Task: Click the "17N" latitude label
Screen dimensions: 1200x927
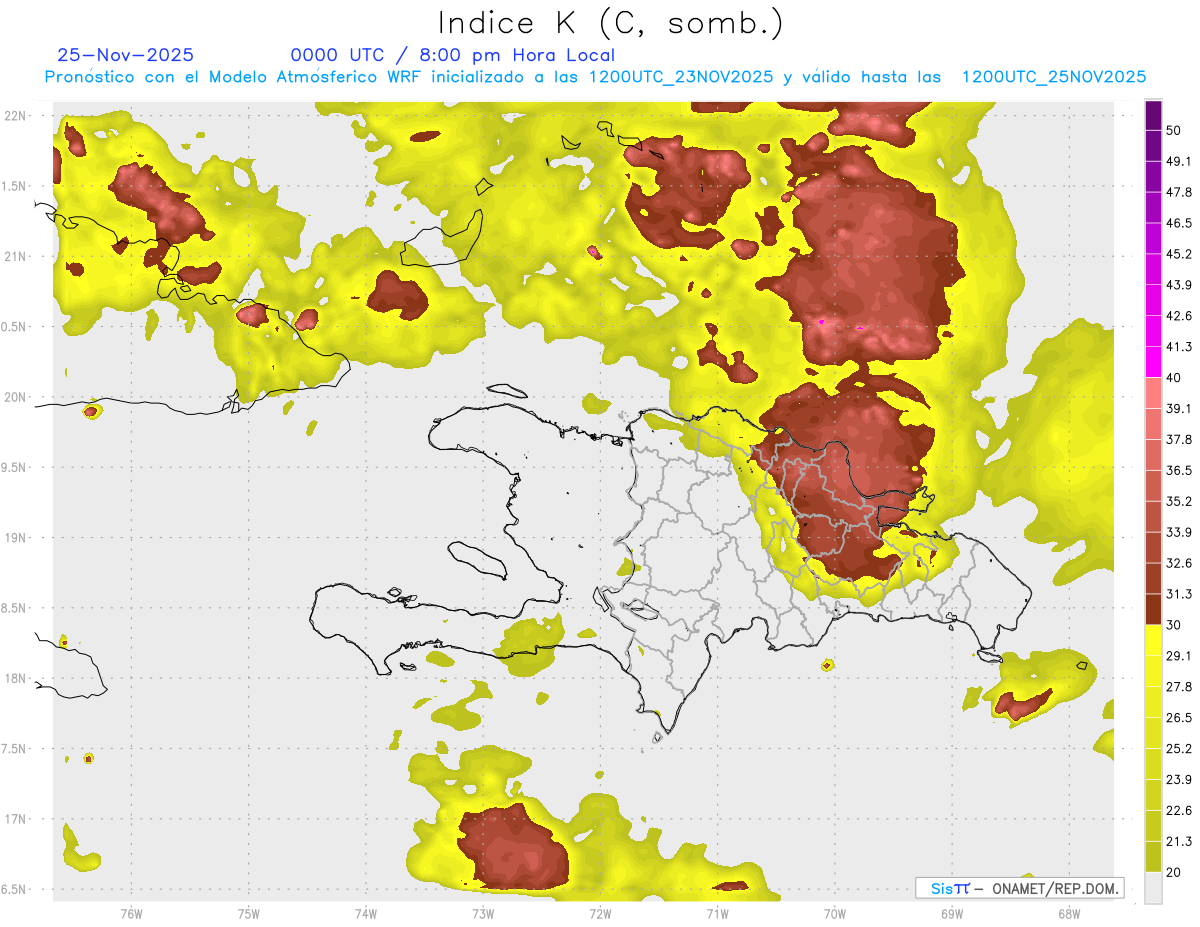Action: [15, 819]
